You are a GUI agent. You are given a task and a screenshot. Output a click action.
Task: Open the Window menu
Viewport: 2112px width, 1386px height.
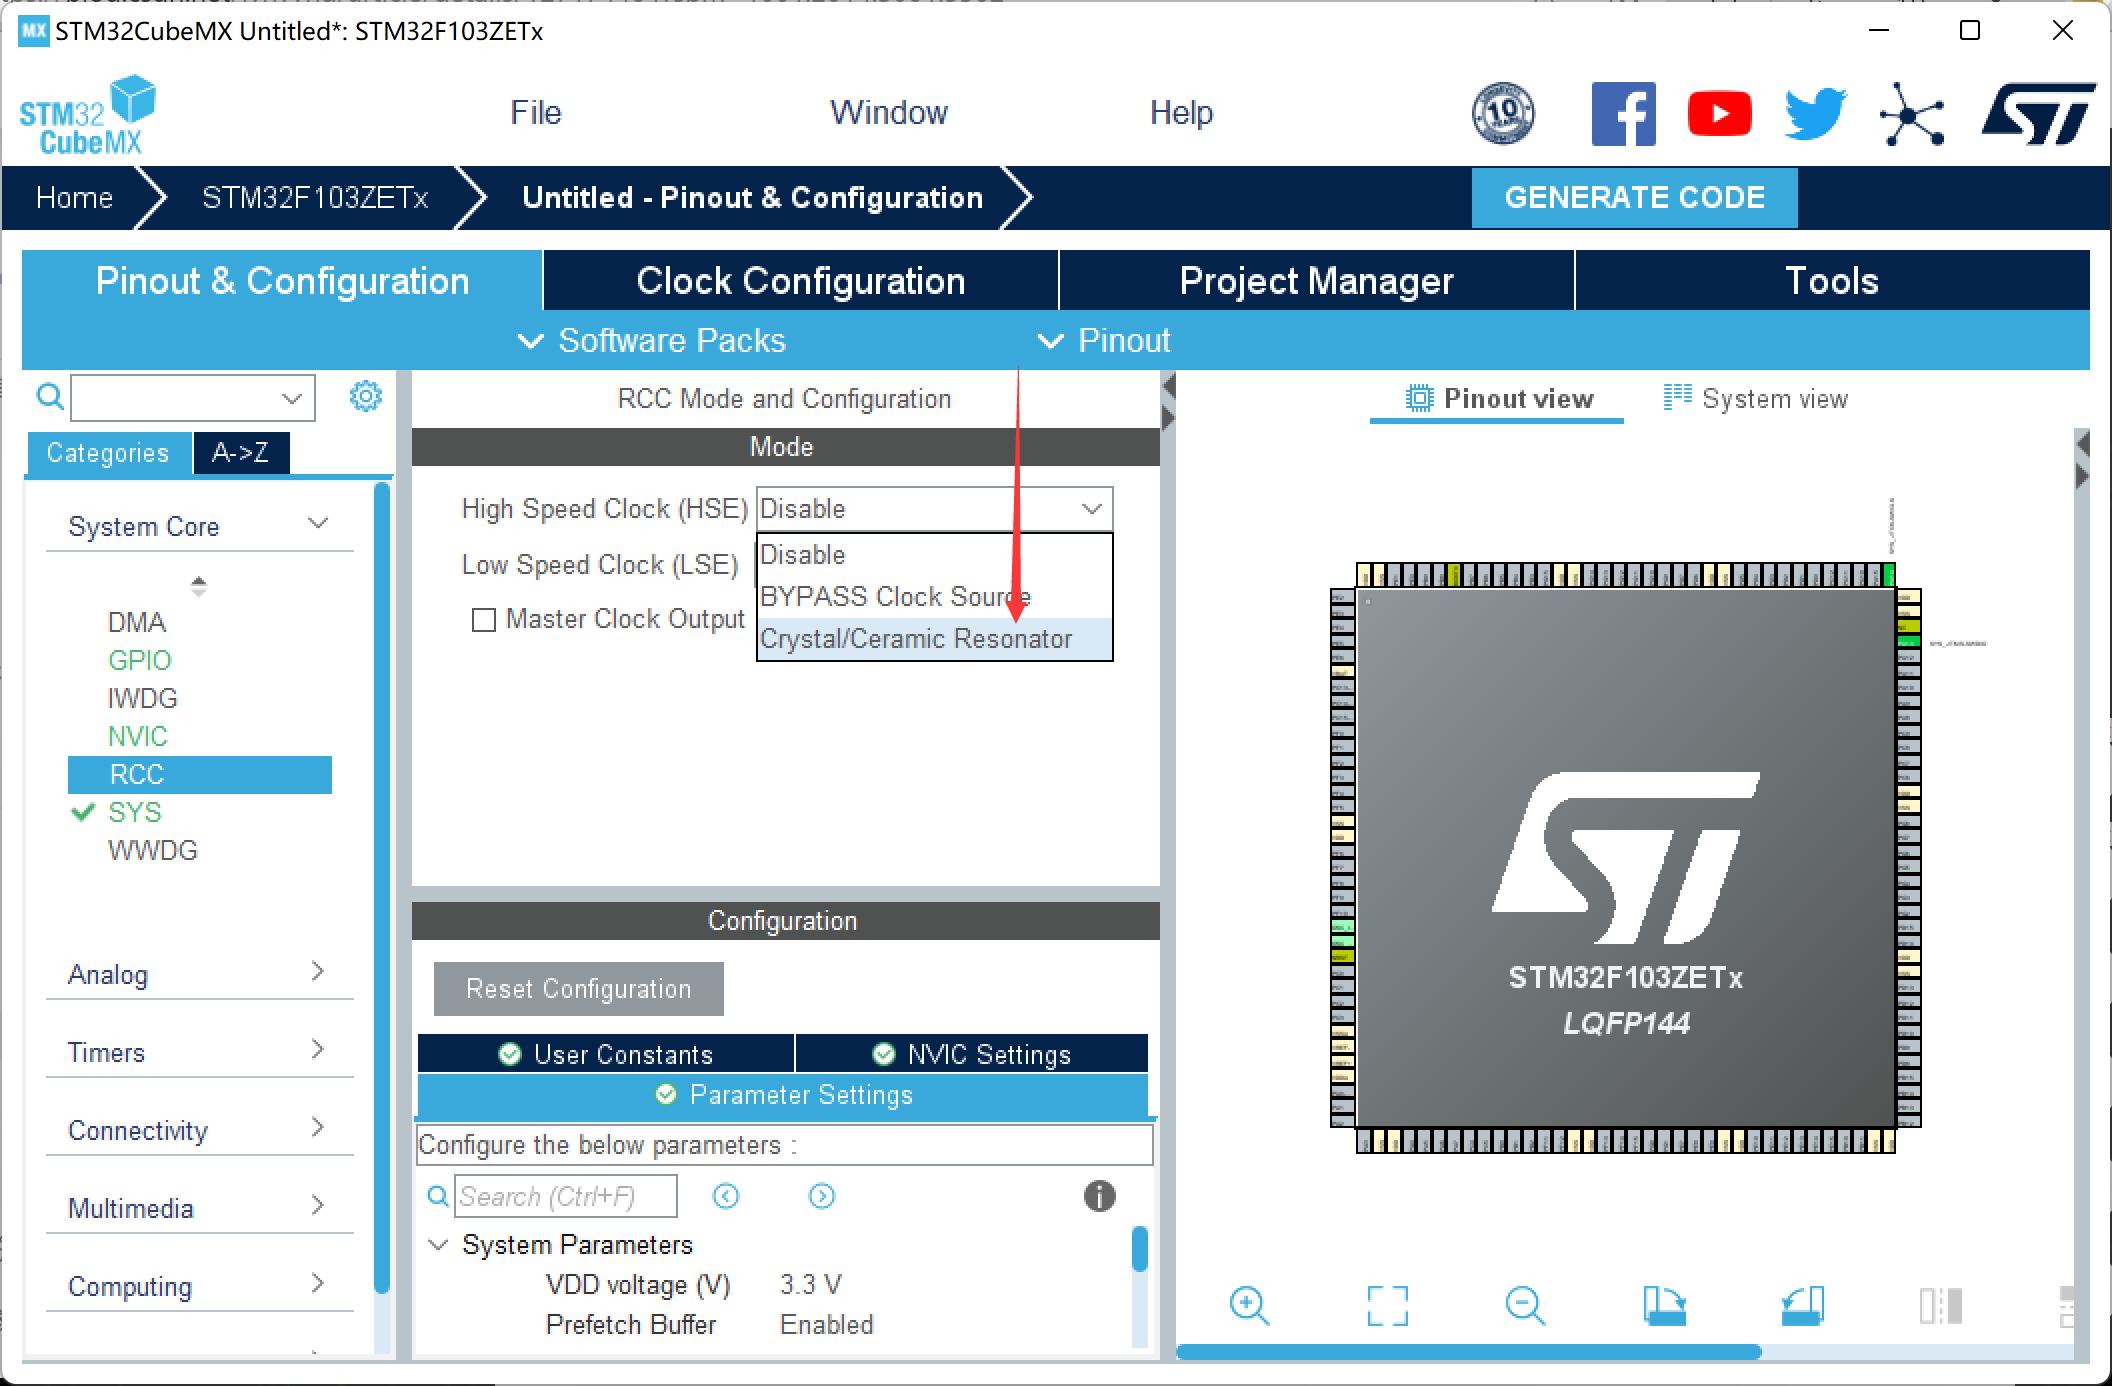[889, 113]
